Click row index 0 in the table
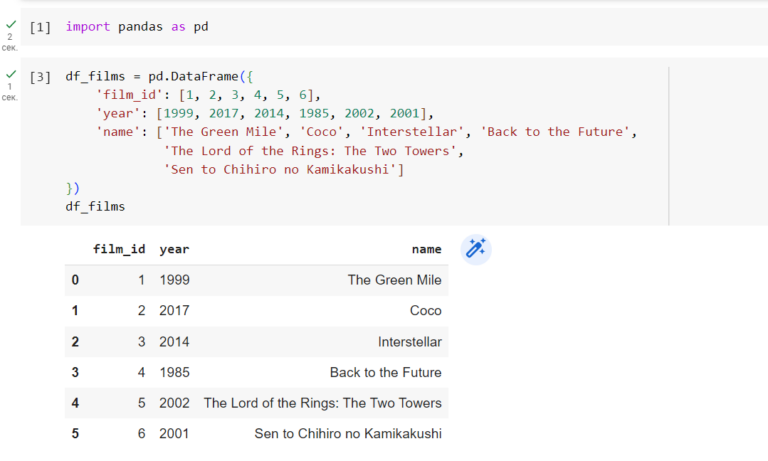Screen dimensions: 768x461 click(x=75, y=280)
